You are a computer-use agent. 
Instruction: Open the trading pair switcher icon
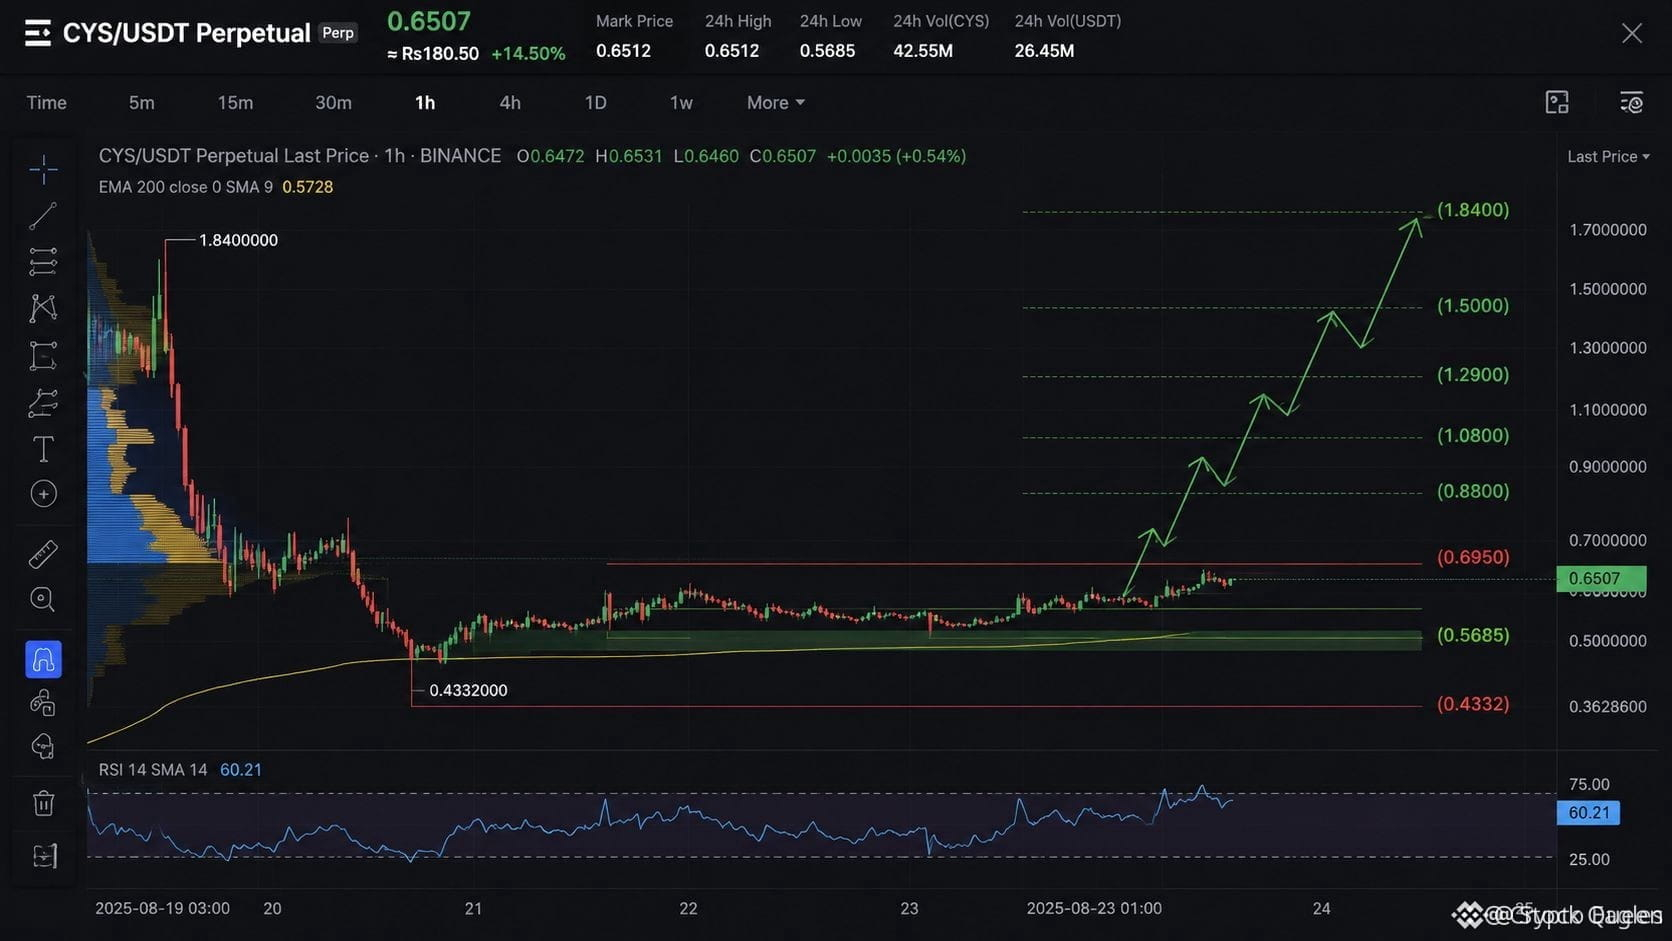(37, 33)
